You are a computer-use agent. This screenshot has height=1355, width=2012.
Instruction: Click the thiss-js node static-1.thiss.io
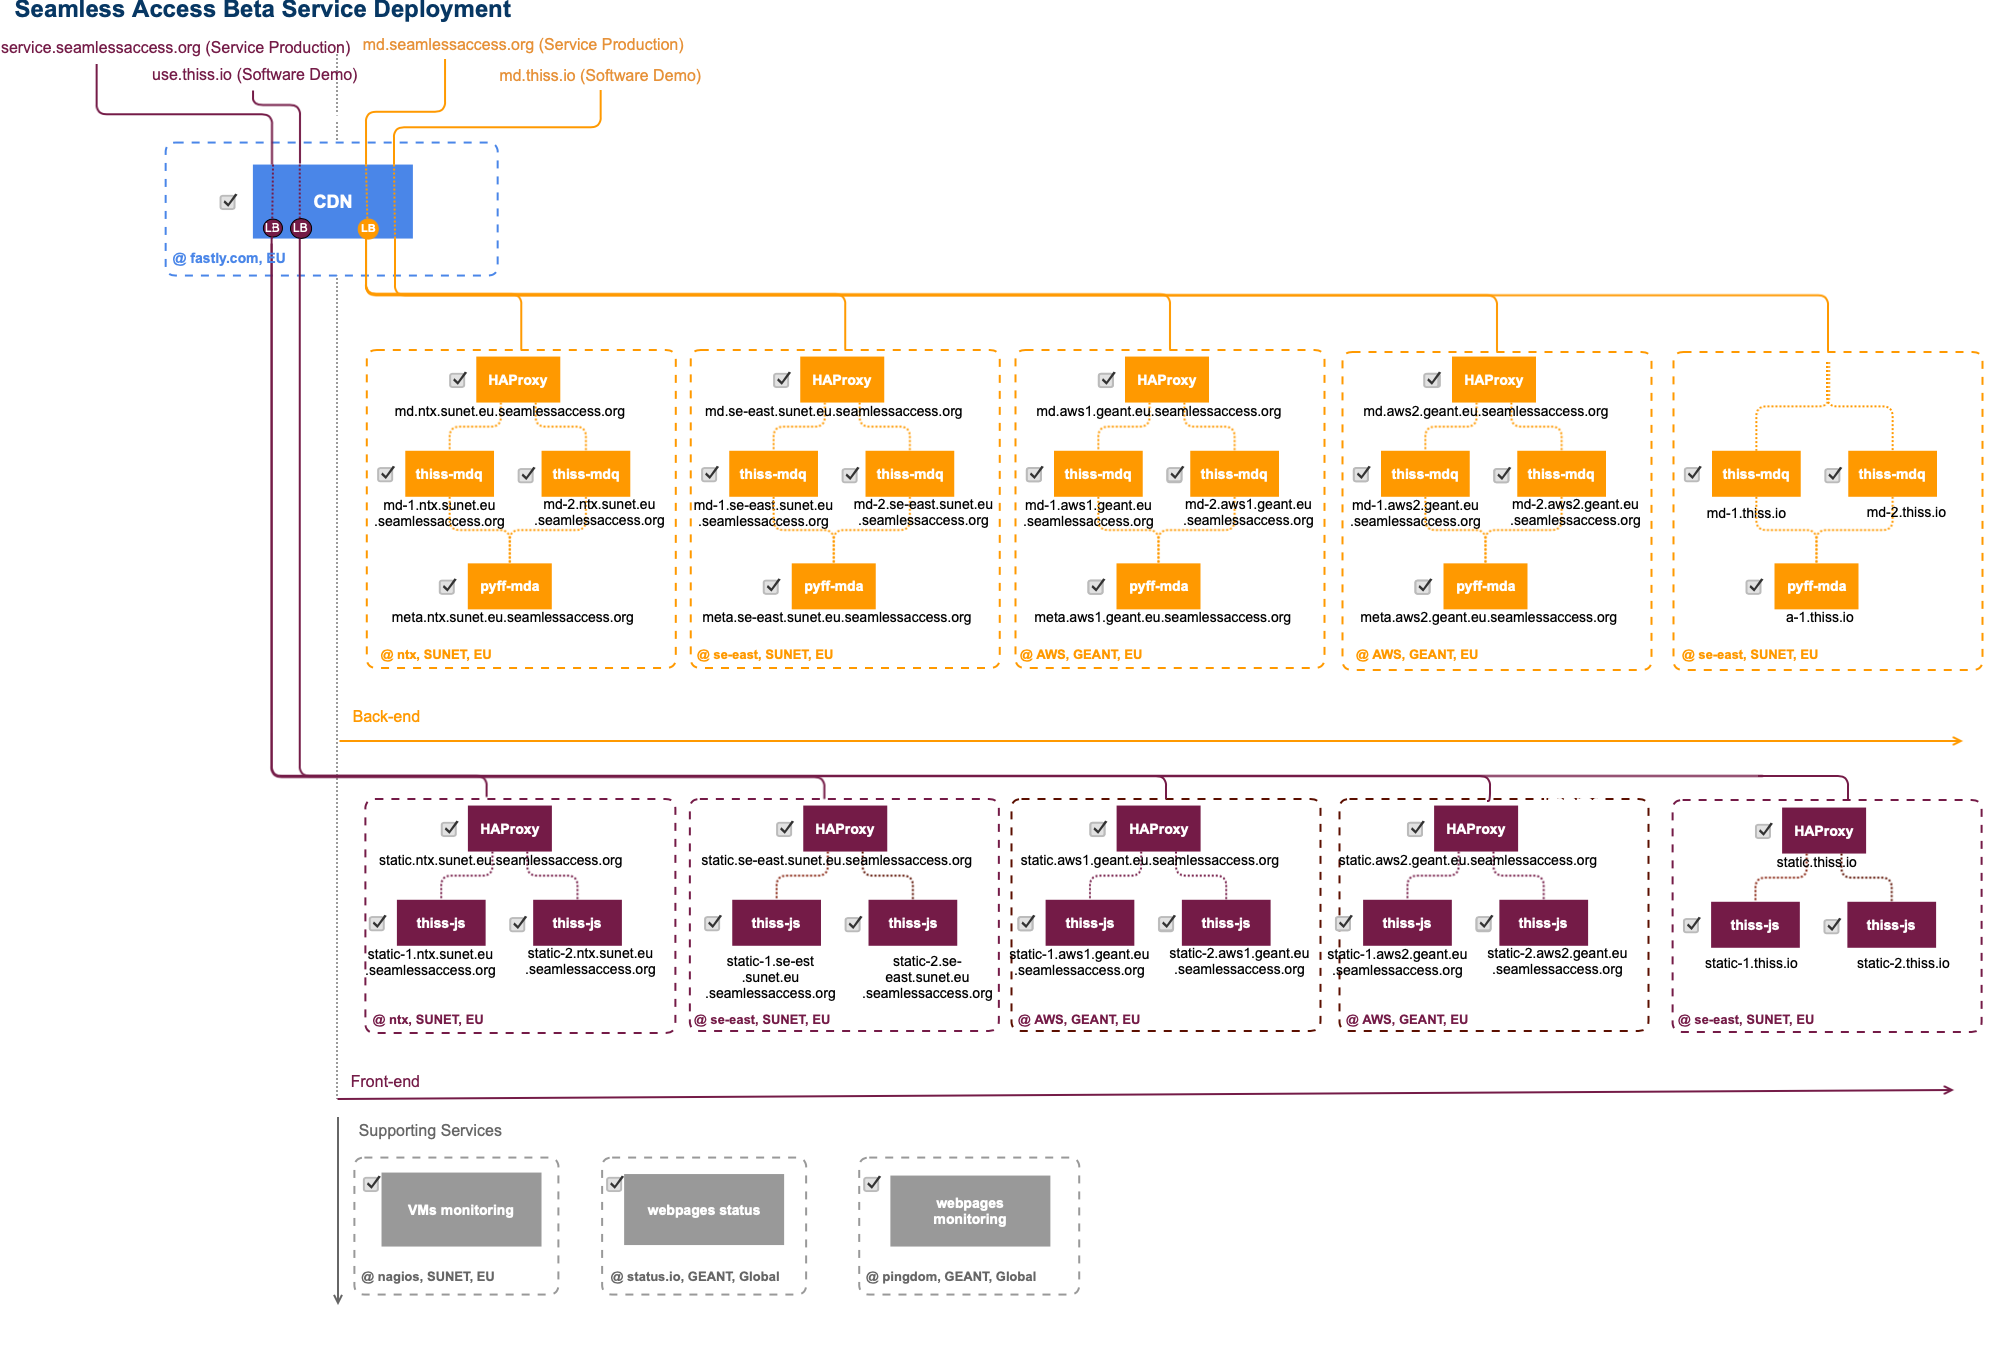pyautogui.click(x=1755, y=925)
